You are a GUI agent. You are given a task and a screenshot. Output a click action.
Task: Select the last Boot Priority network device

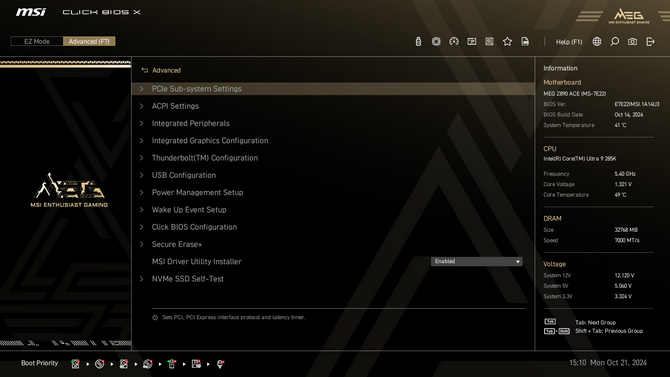(220, 364)
